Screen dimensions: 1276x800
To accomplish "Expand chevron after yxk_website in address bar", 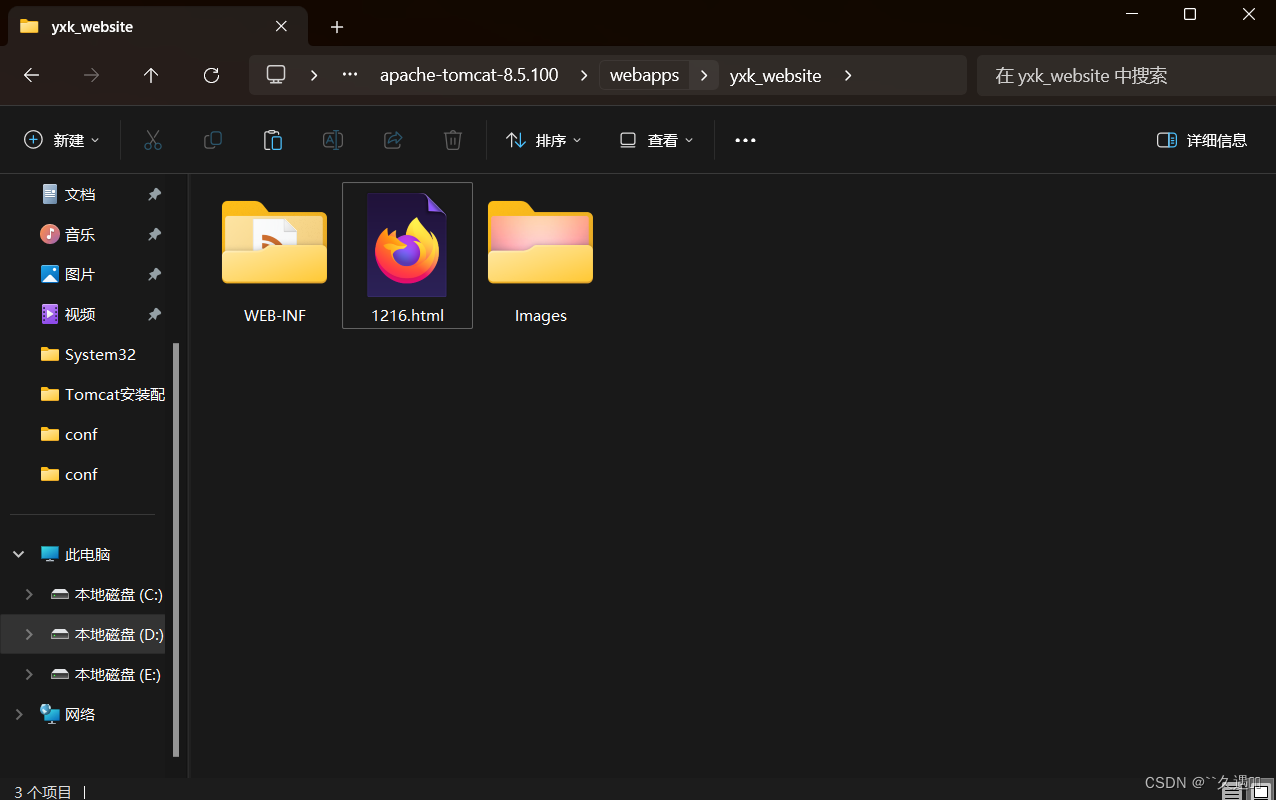I will 848,75.
